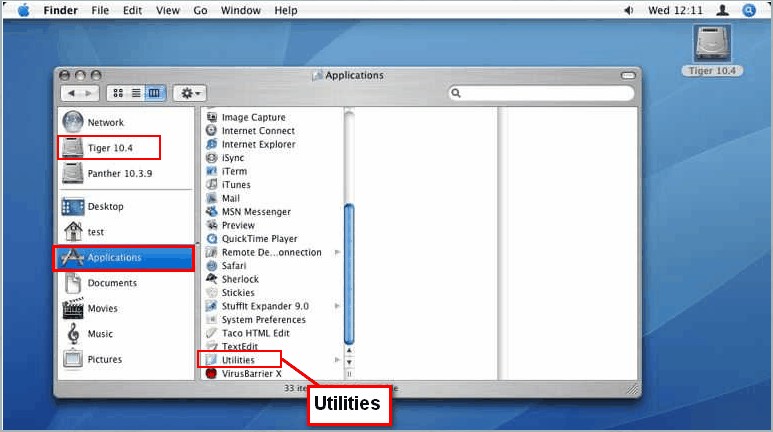Screen dimensions: 773x432
Task: Expand the Remote Desktop Connection folder arrow
Action: (x=337, y=252)
